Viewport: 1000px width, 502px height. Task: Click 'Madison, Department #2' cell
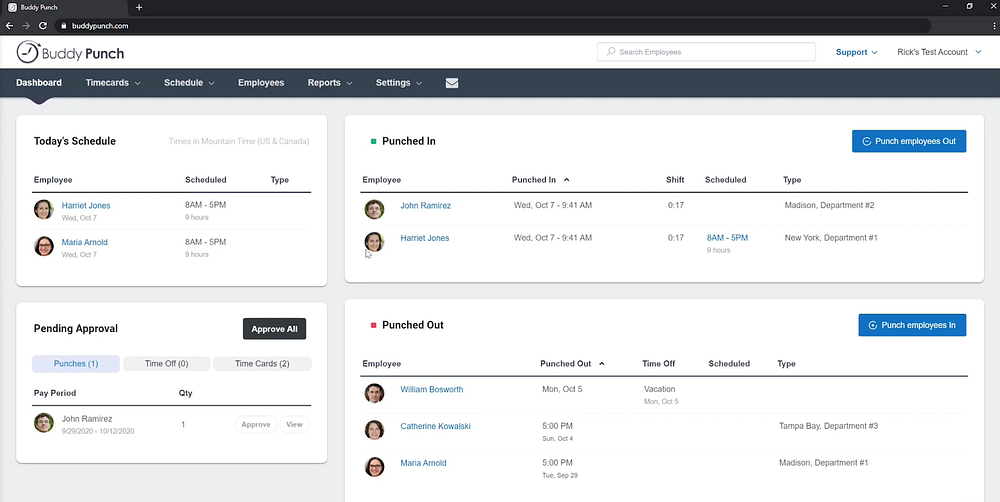[829, 205]
